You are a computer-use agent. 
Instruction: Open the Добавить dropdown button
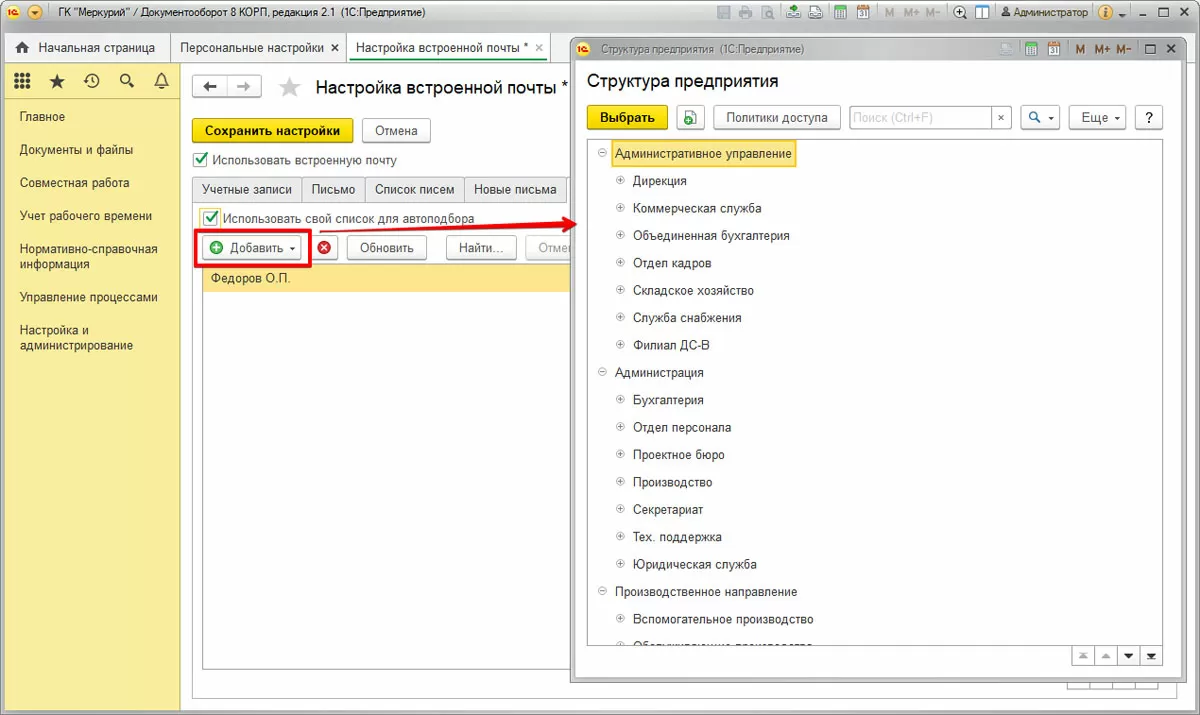(x=253, y=248)
